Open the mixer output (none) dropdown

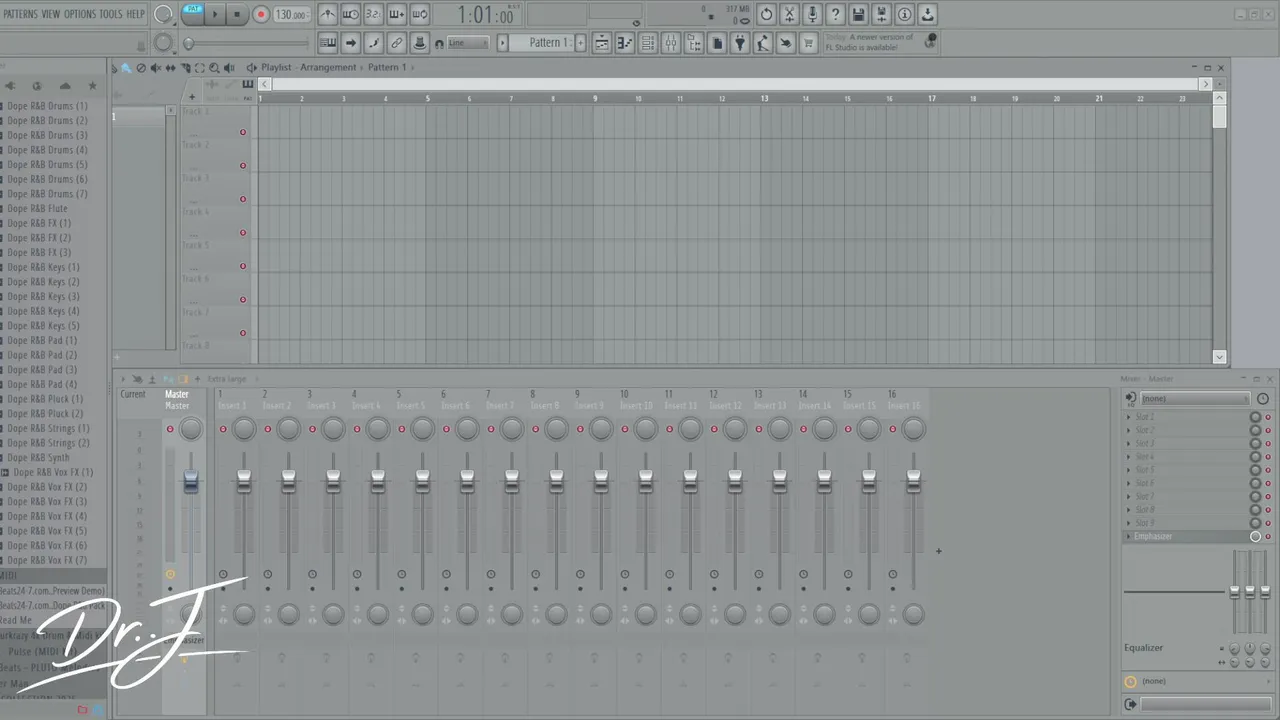pyautogui.click(x=1198, y=681)
